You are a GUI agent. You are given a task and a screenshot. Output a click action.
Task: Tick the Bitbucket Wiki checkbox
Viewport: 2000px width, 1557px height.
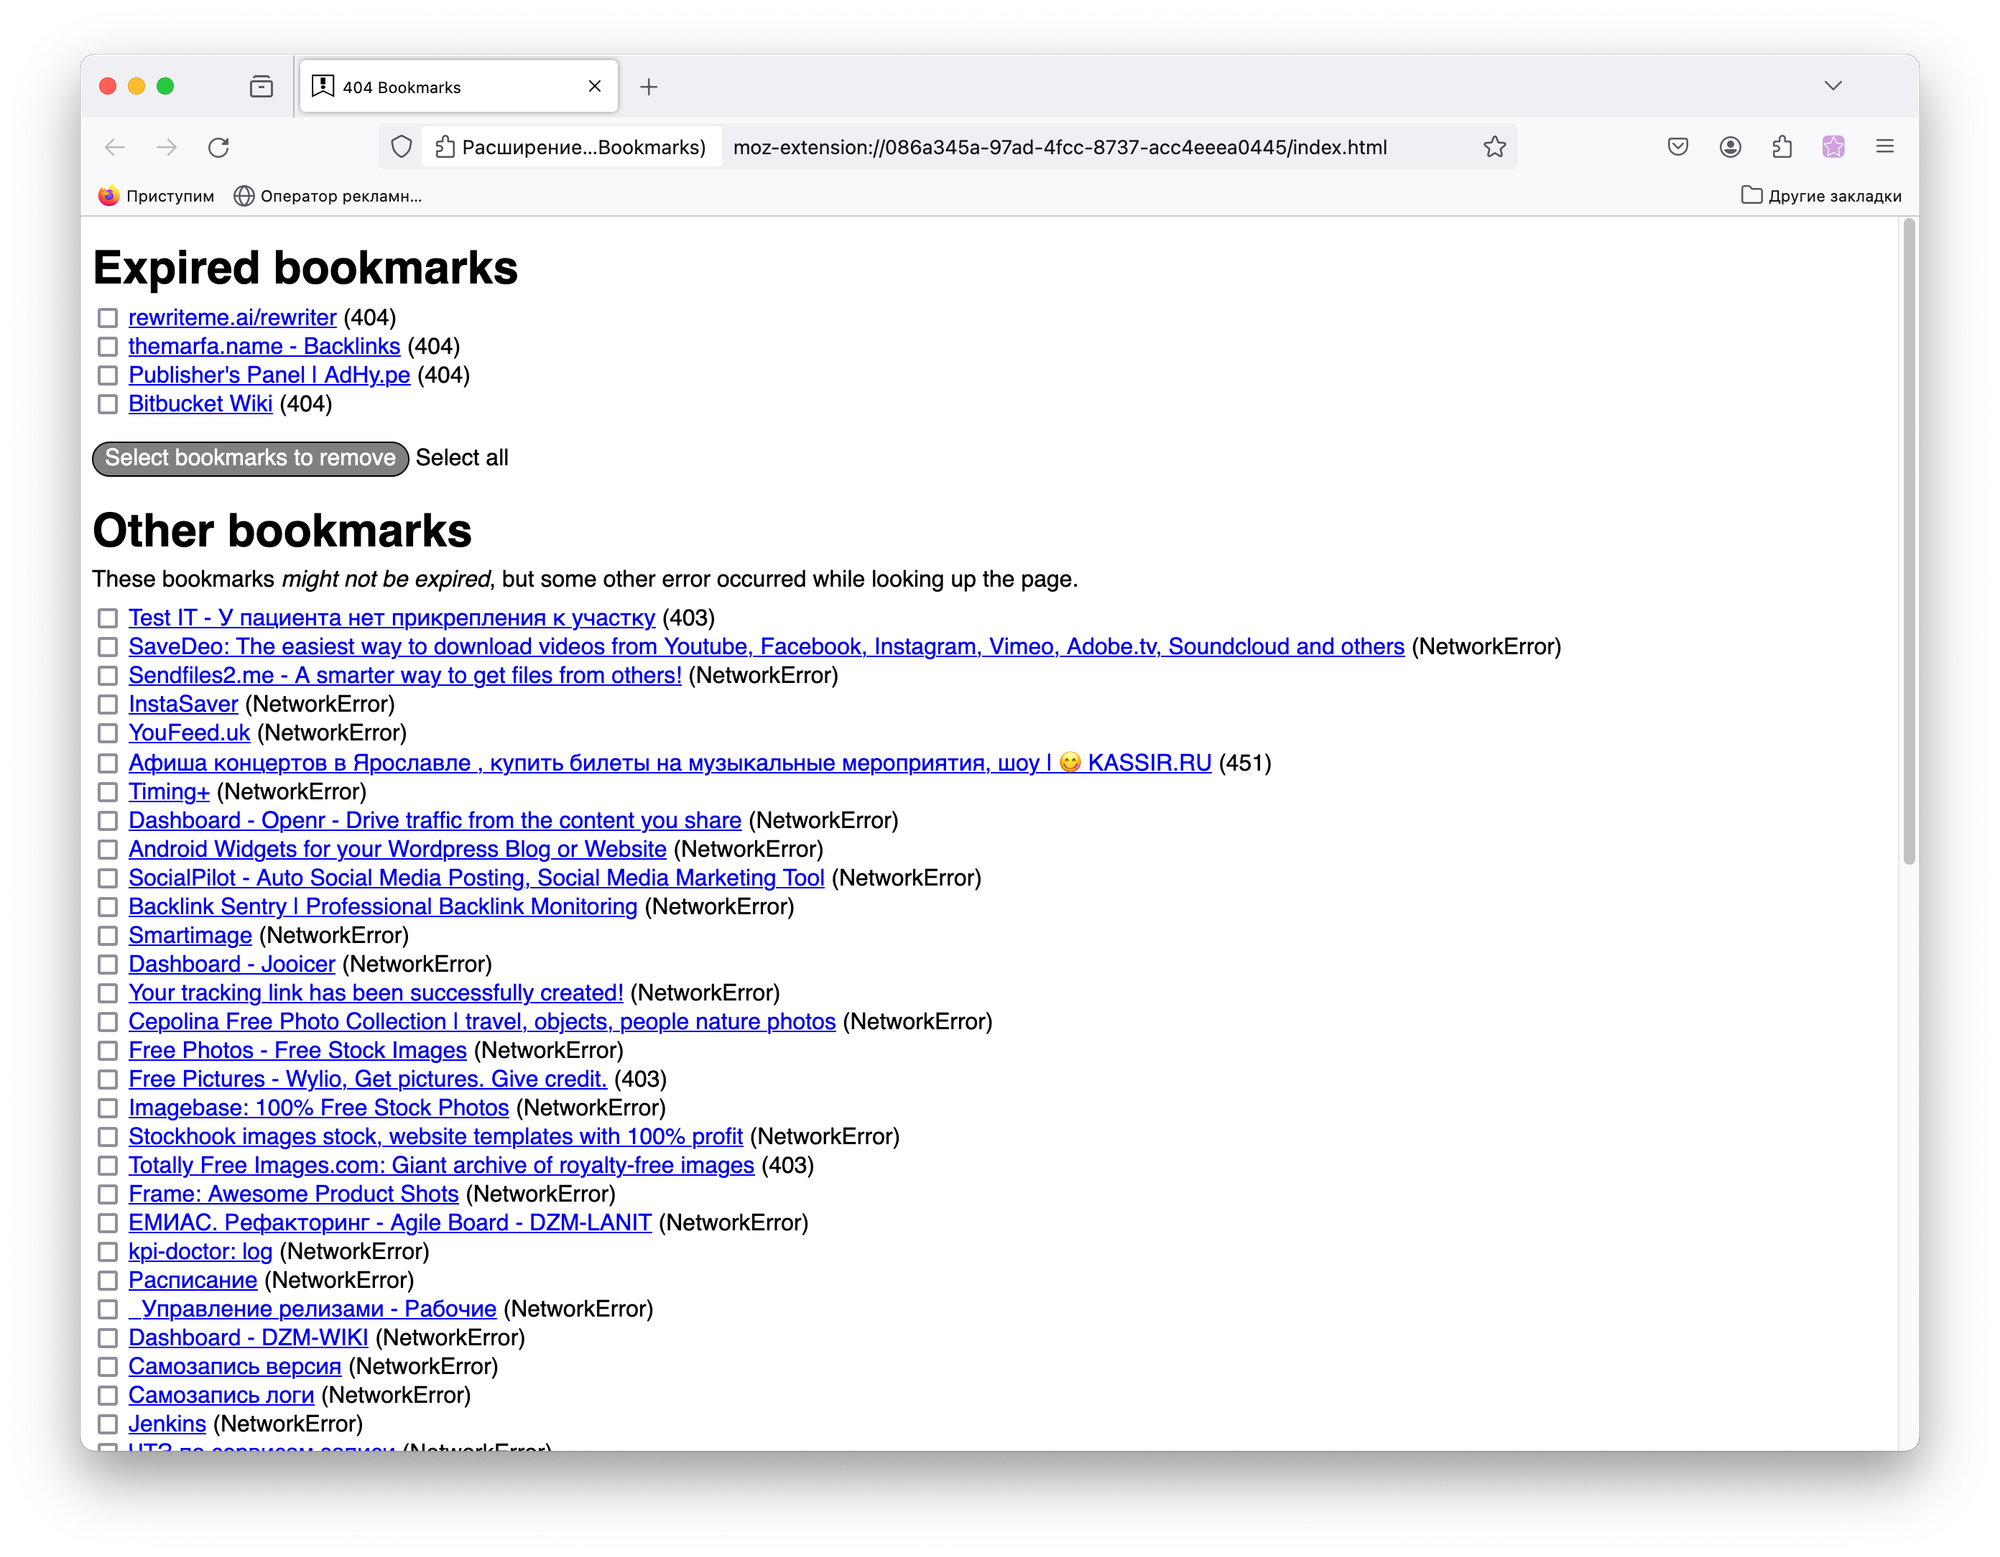(108, 404)
